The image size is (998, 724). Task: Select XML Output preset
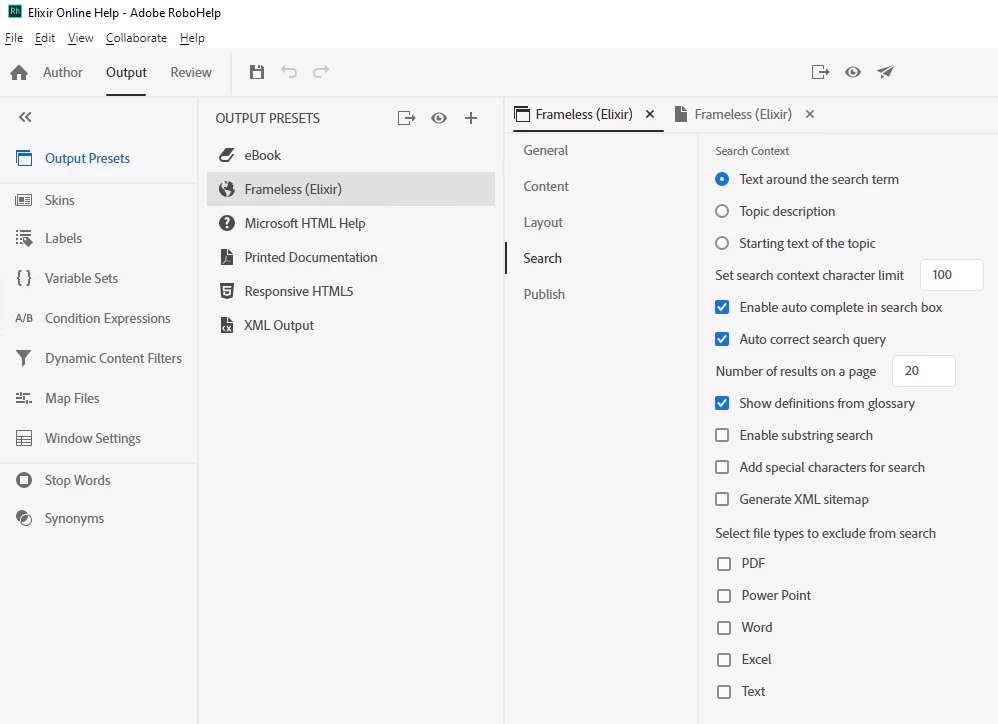[351, 325]
